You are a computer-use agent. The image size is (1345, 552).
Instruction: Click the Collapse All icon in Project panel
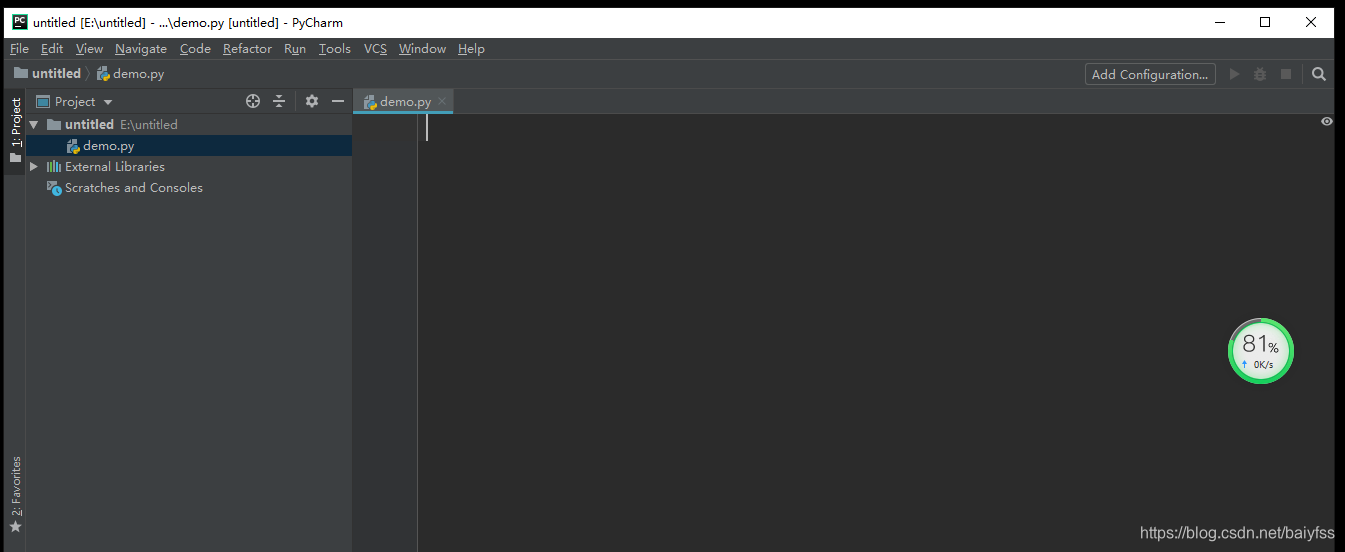click(279, 101)
